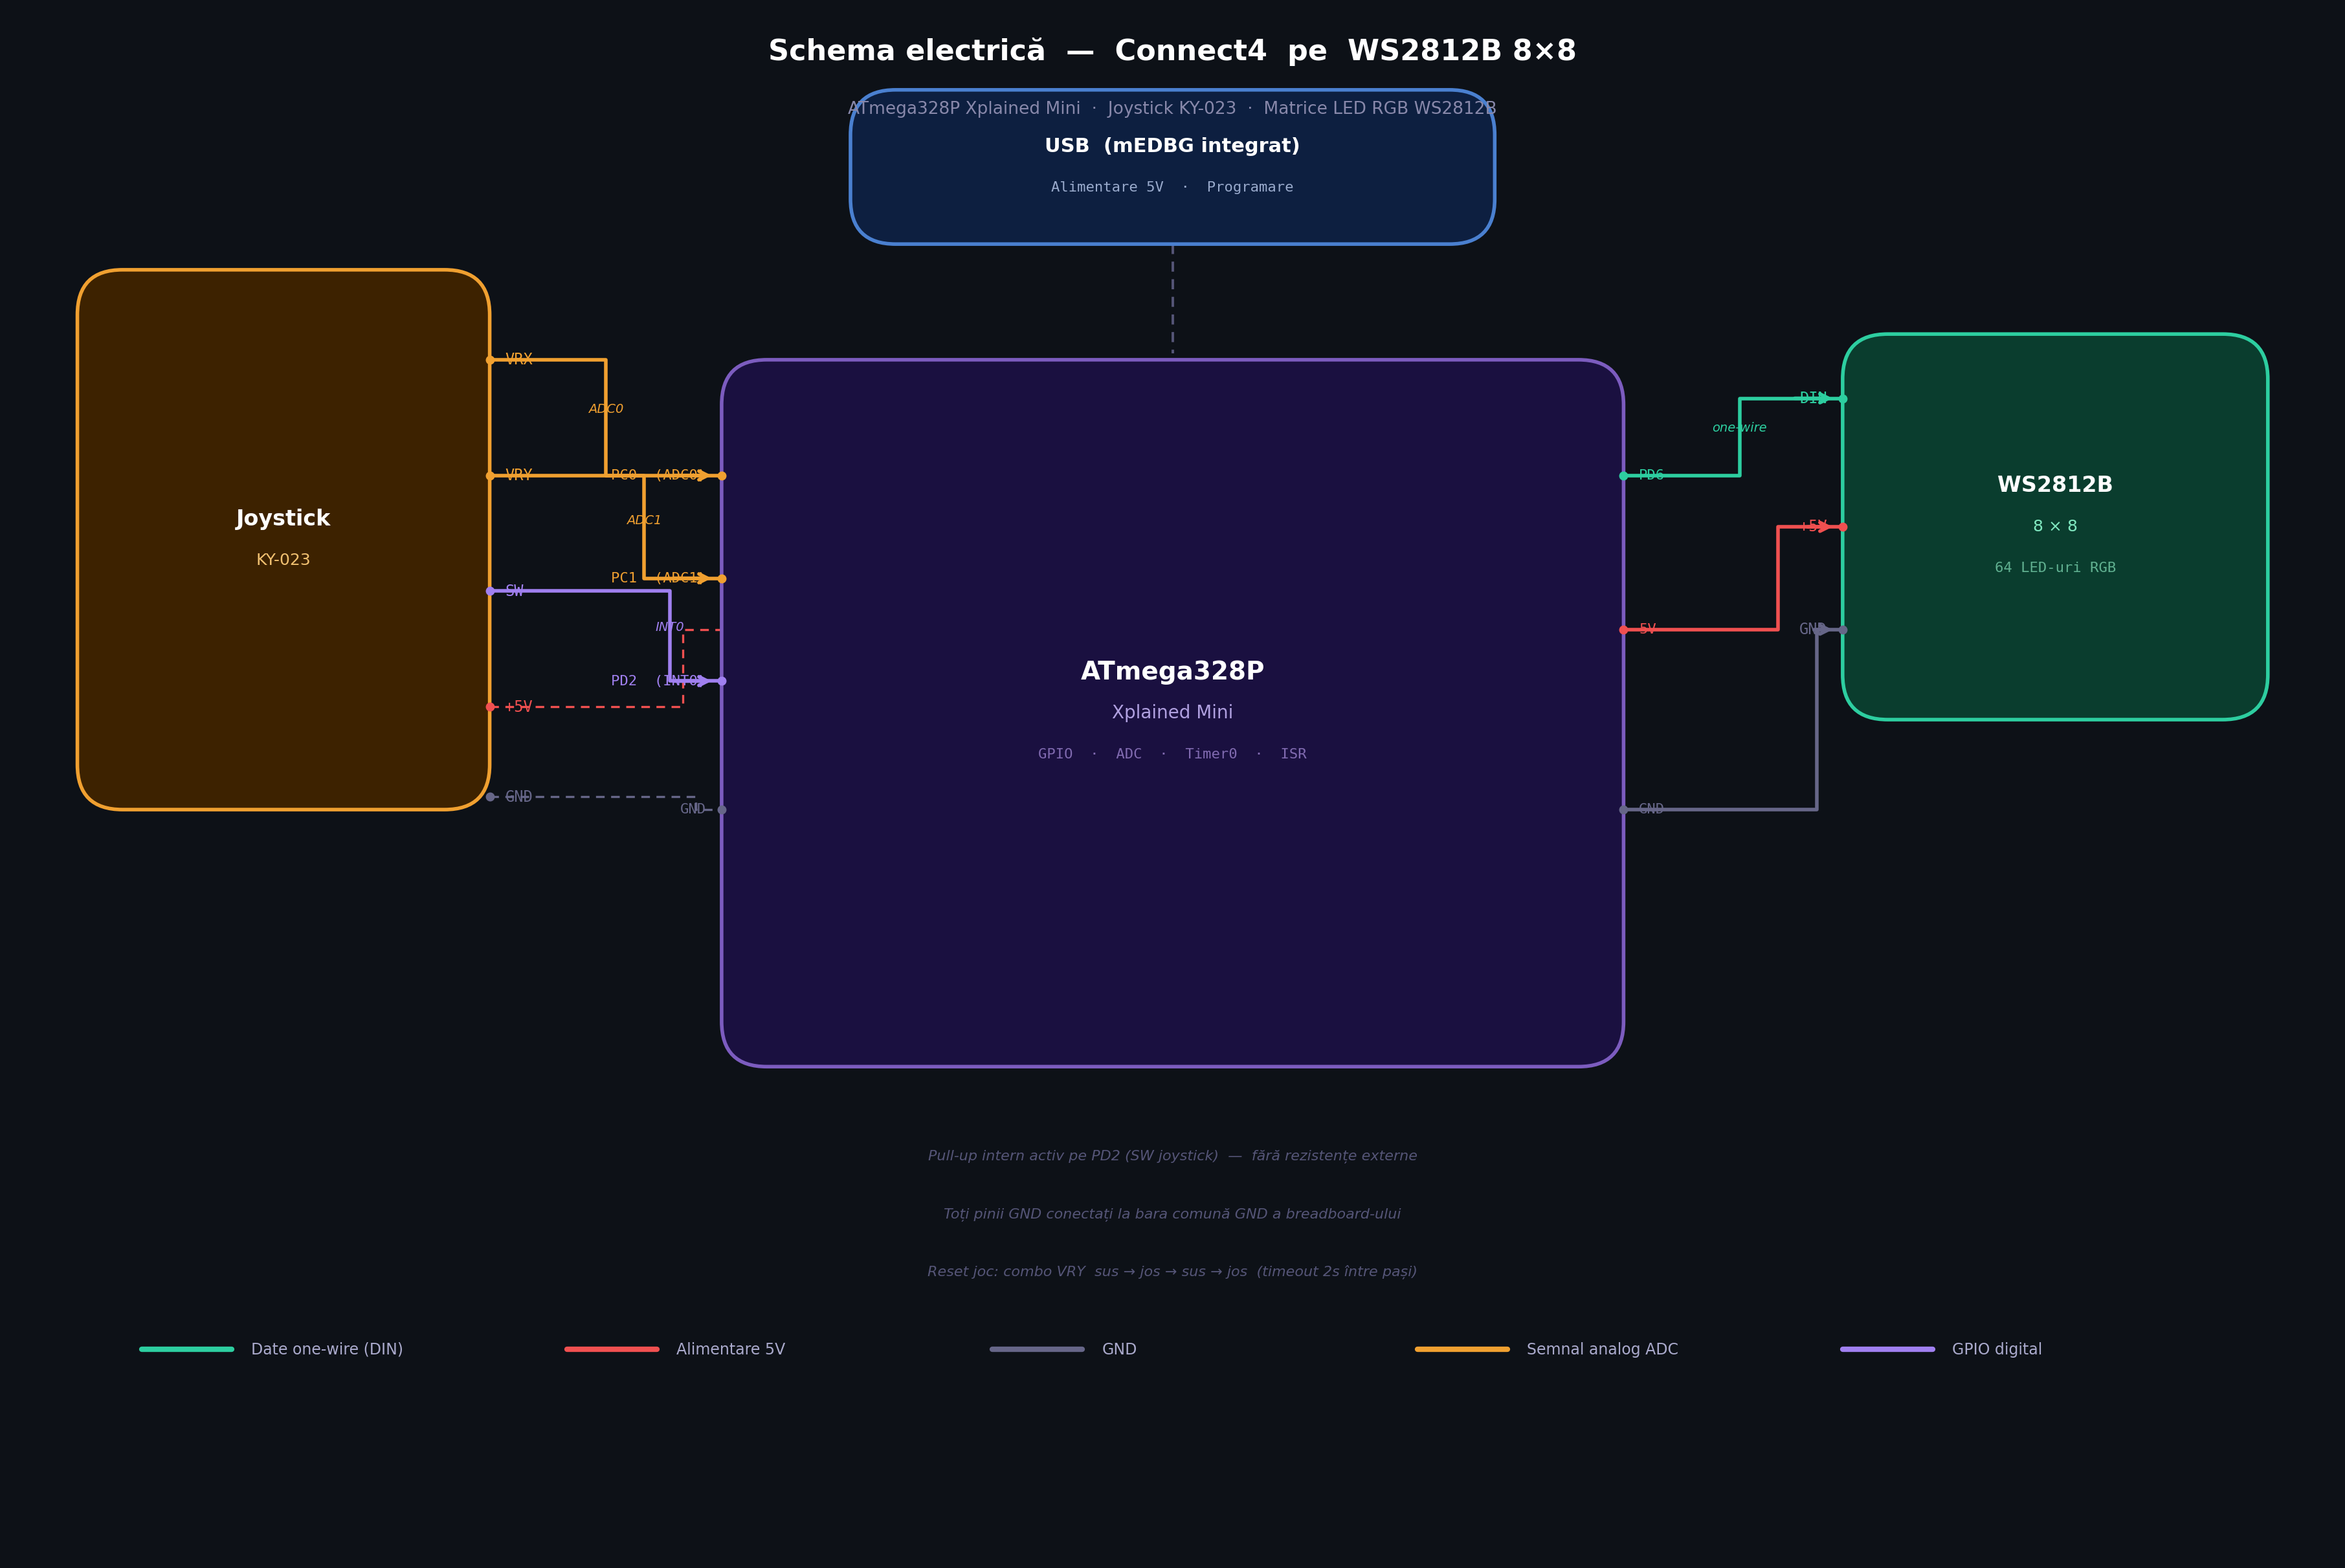Viewport: 2345px width, 1568px height.
Task: Click the "GND" legend label
Action: point(1119,1350)
